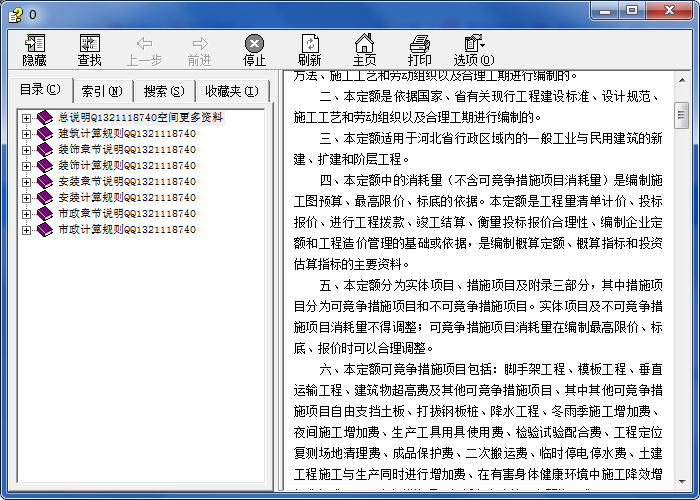Click the book icon beside 装饰计算规则

[x=45, y=166]
